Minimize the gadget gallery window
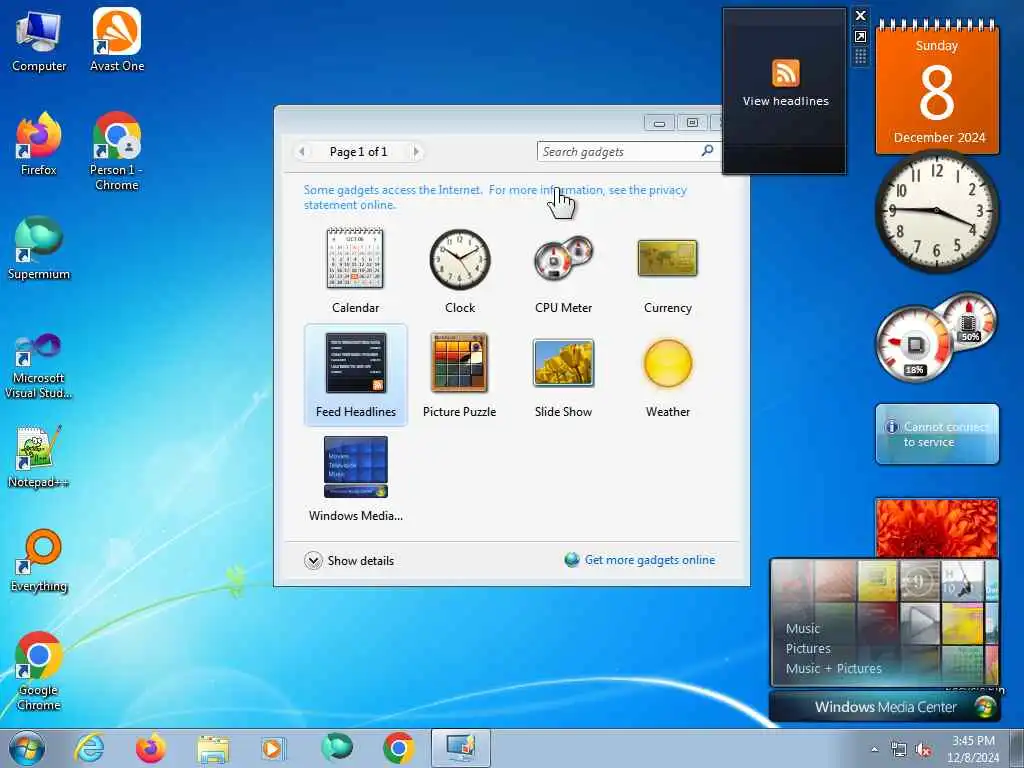The image size is (1024, 768). tap(660, 123)
